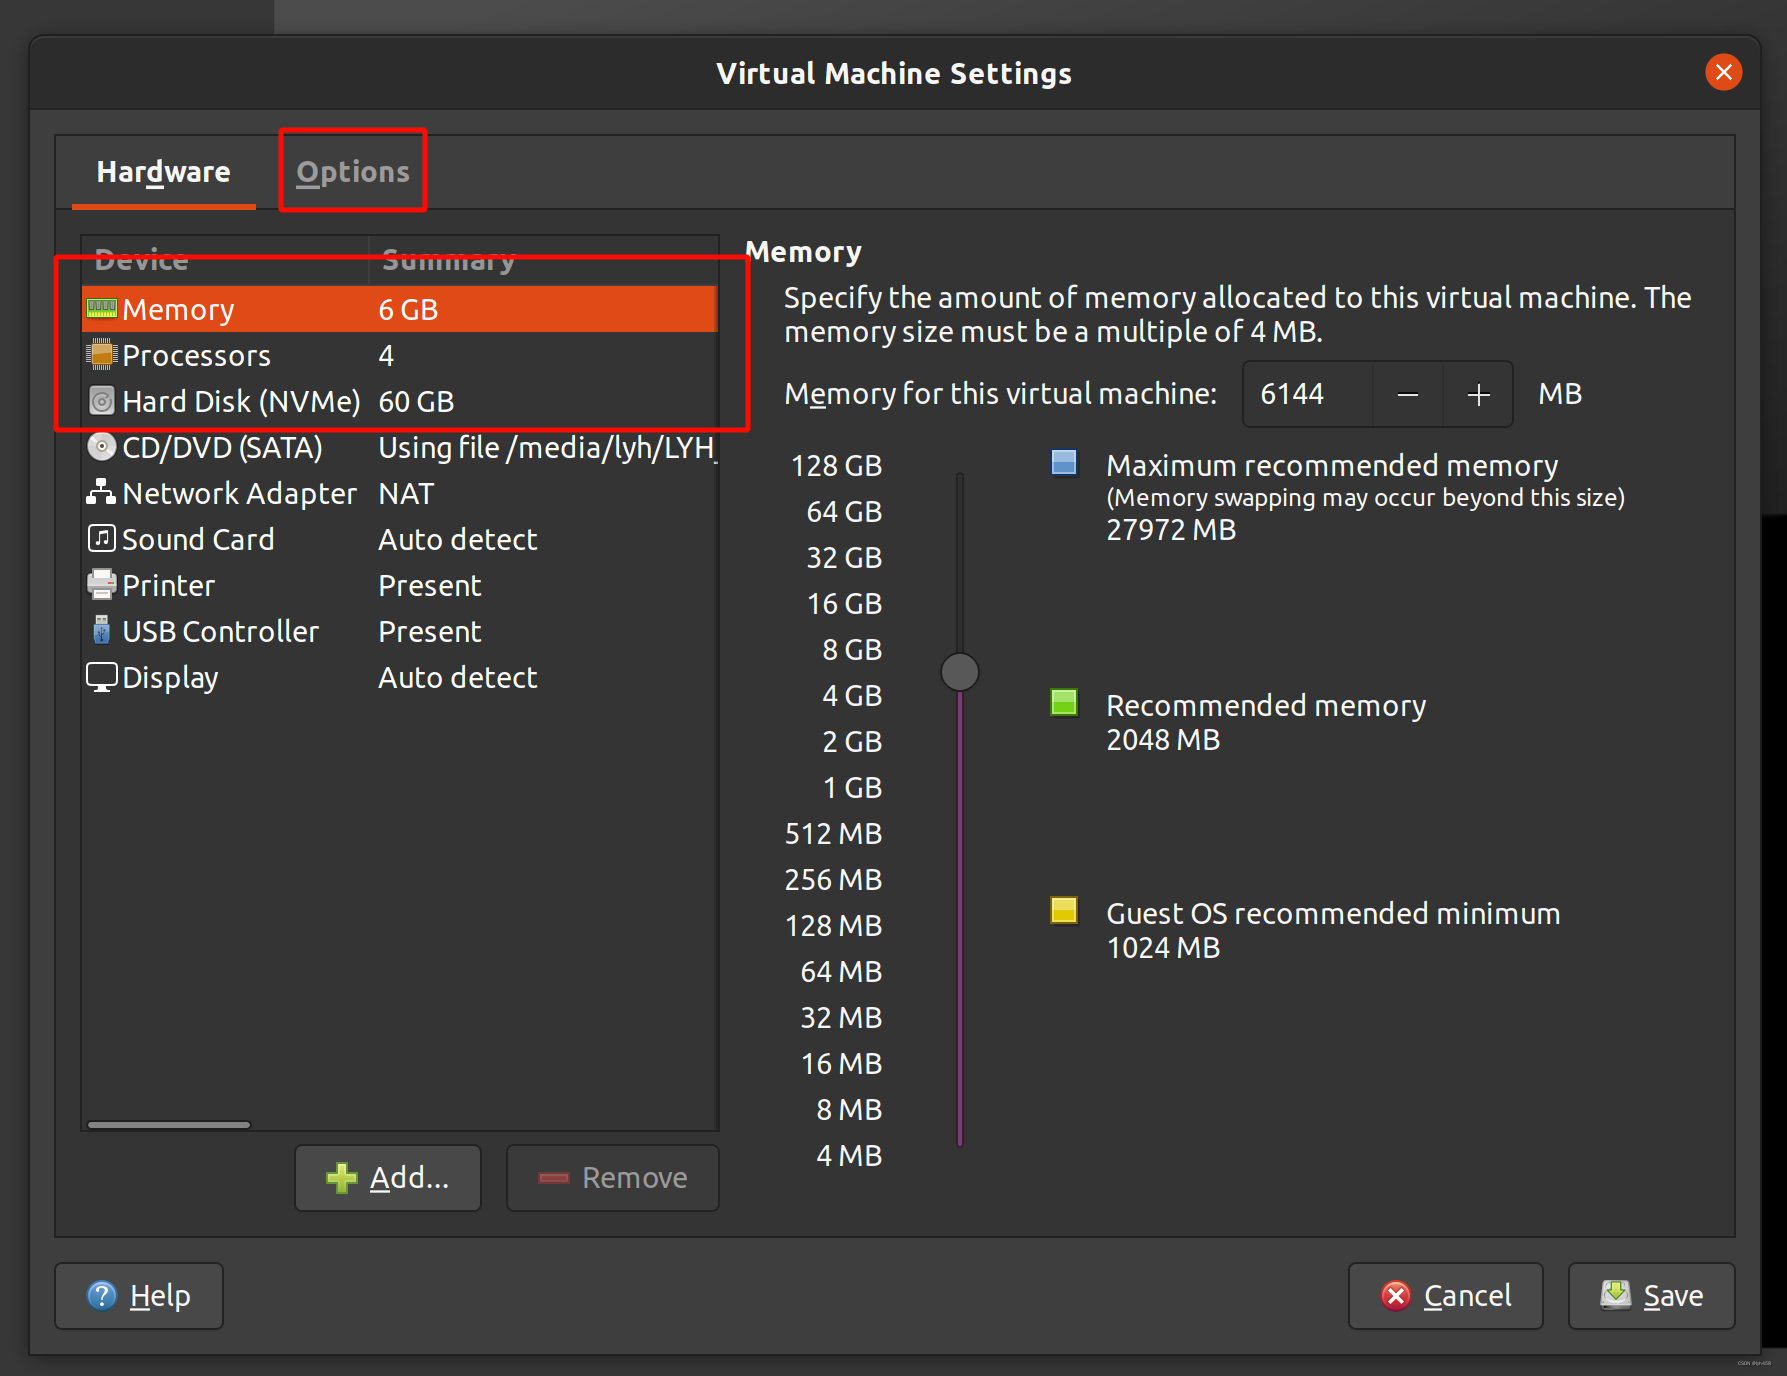Open Help for VM settings
1787x1376 pixels.
139,1296
